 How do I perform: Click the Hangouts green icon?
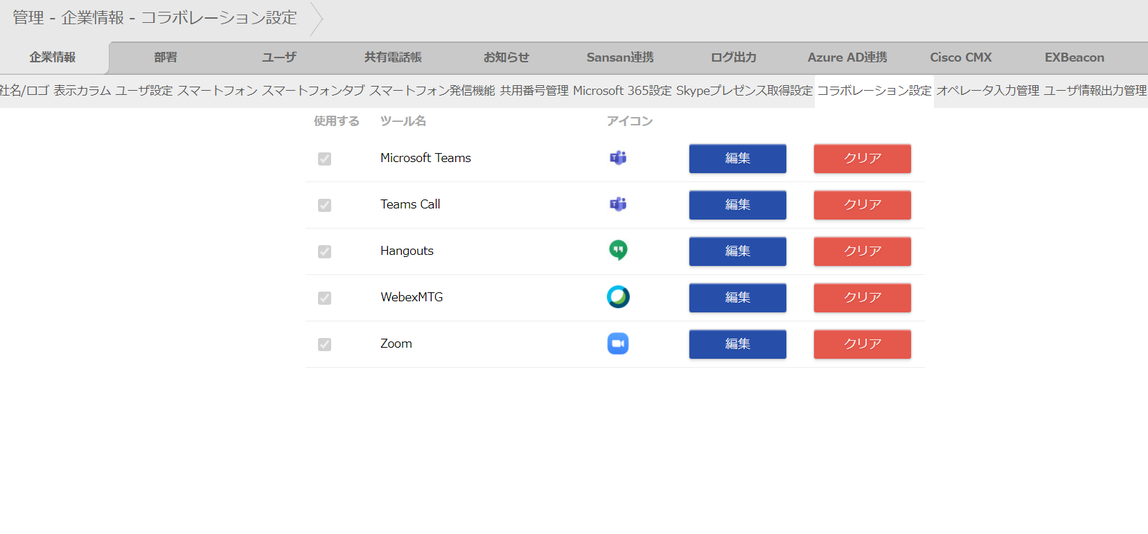(x=618, y=251)
